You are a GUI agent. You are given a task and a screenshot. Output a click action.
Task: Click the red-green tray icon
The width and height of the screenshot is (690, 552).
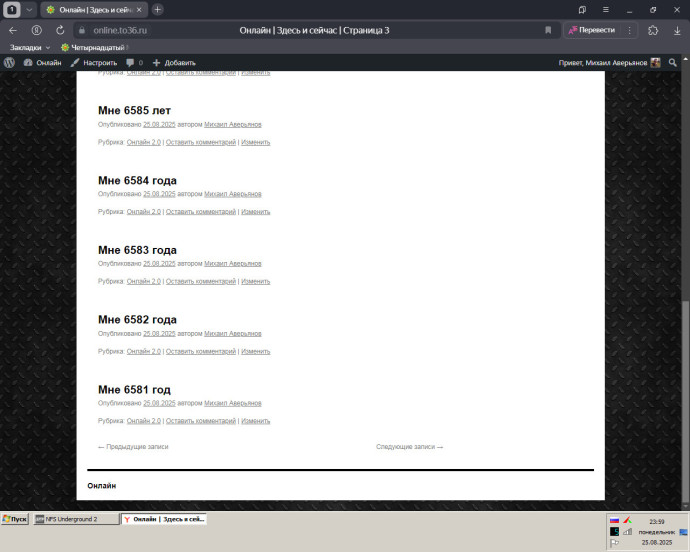[x=627, y=520]
